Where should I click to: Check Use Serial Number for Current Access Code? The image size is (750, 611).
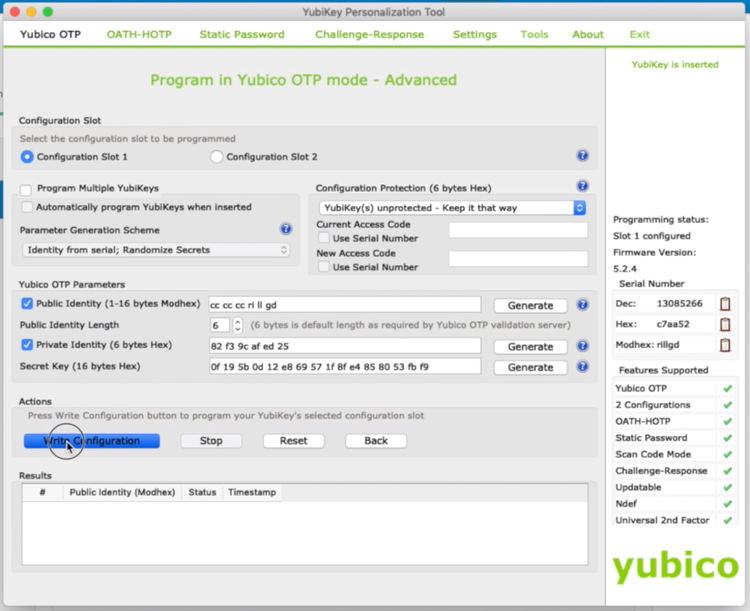click(x=324, y=238)
